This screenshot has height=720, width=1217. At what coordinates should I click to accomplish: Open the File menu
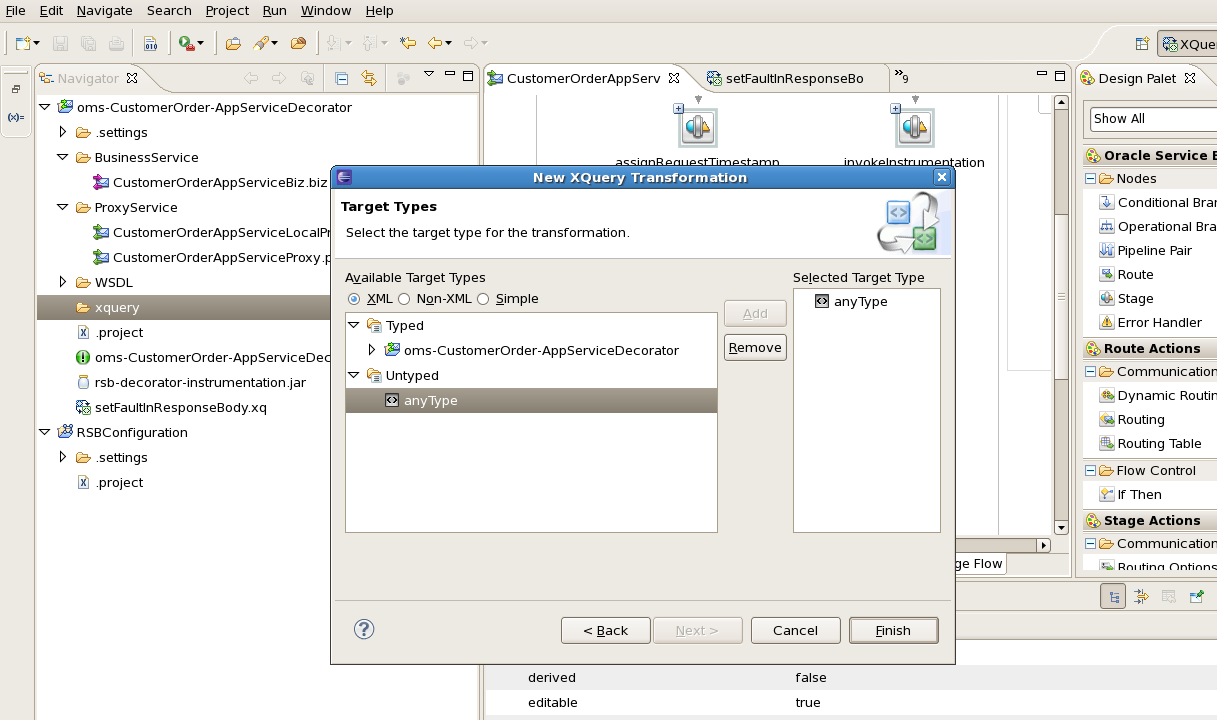[15, 10]
